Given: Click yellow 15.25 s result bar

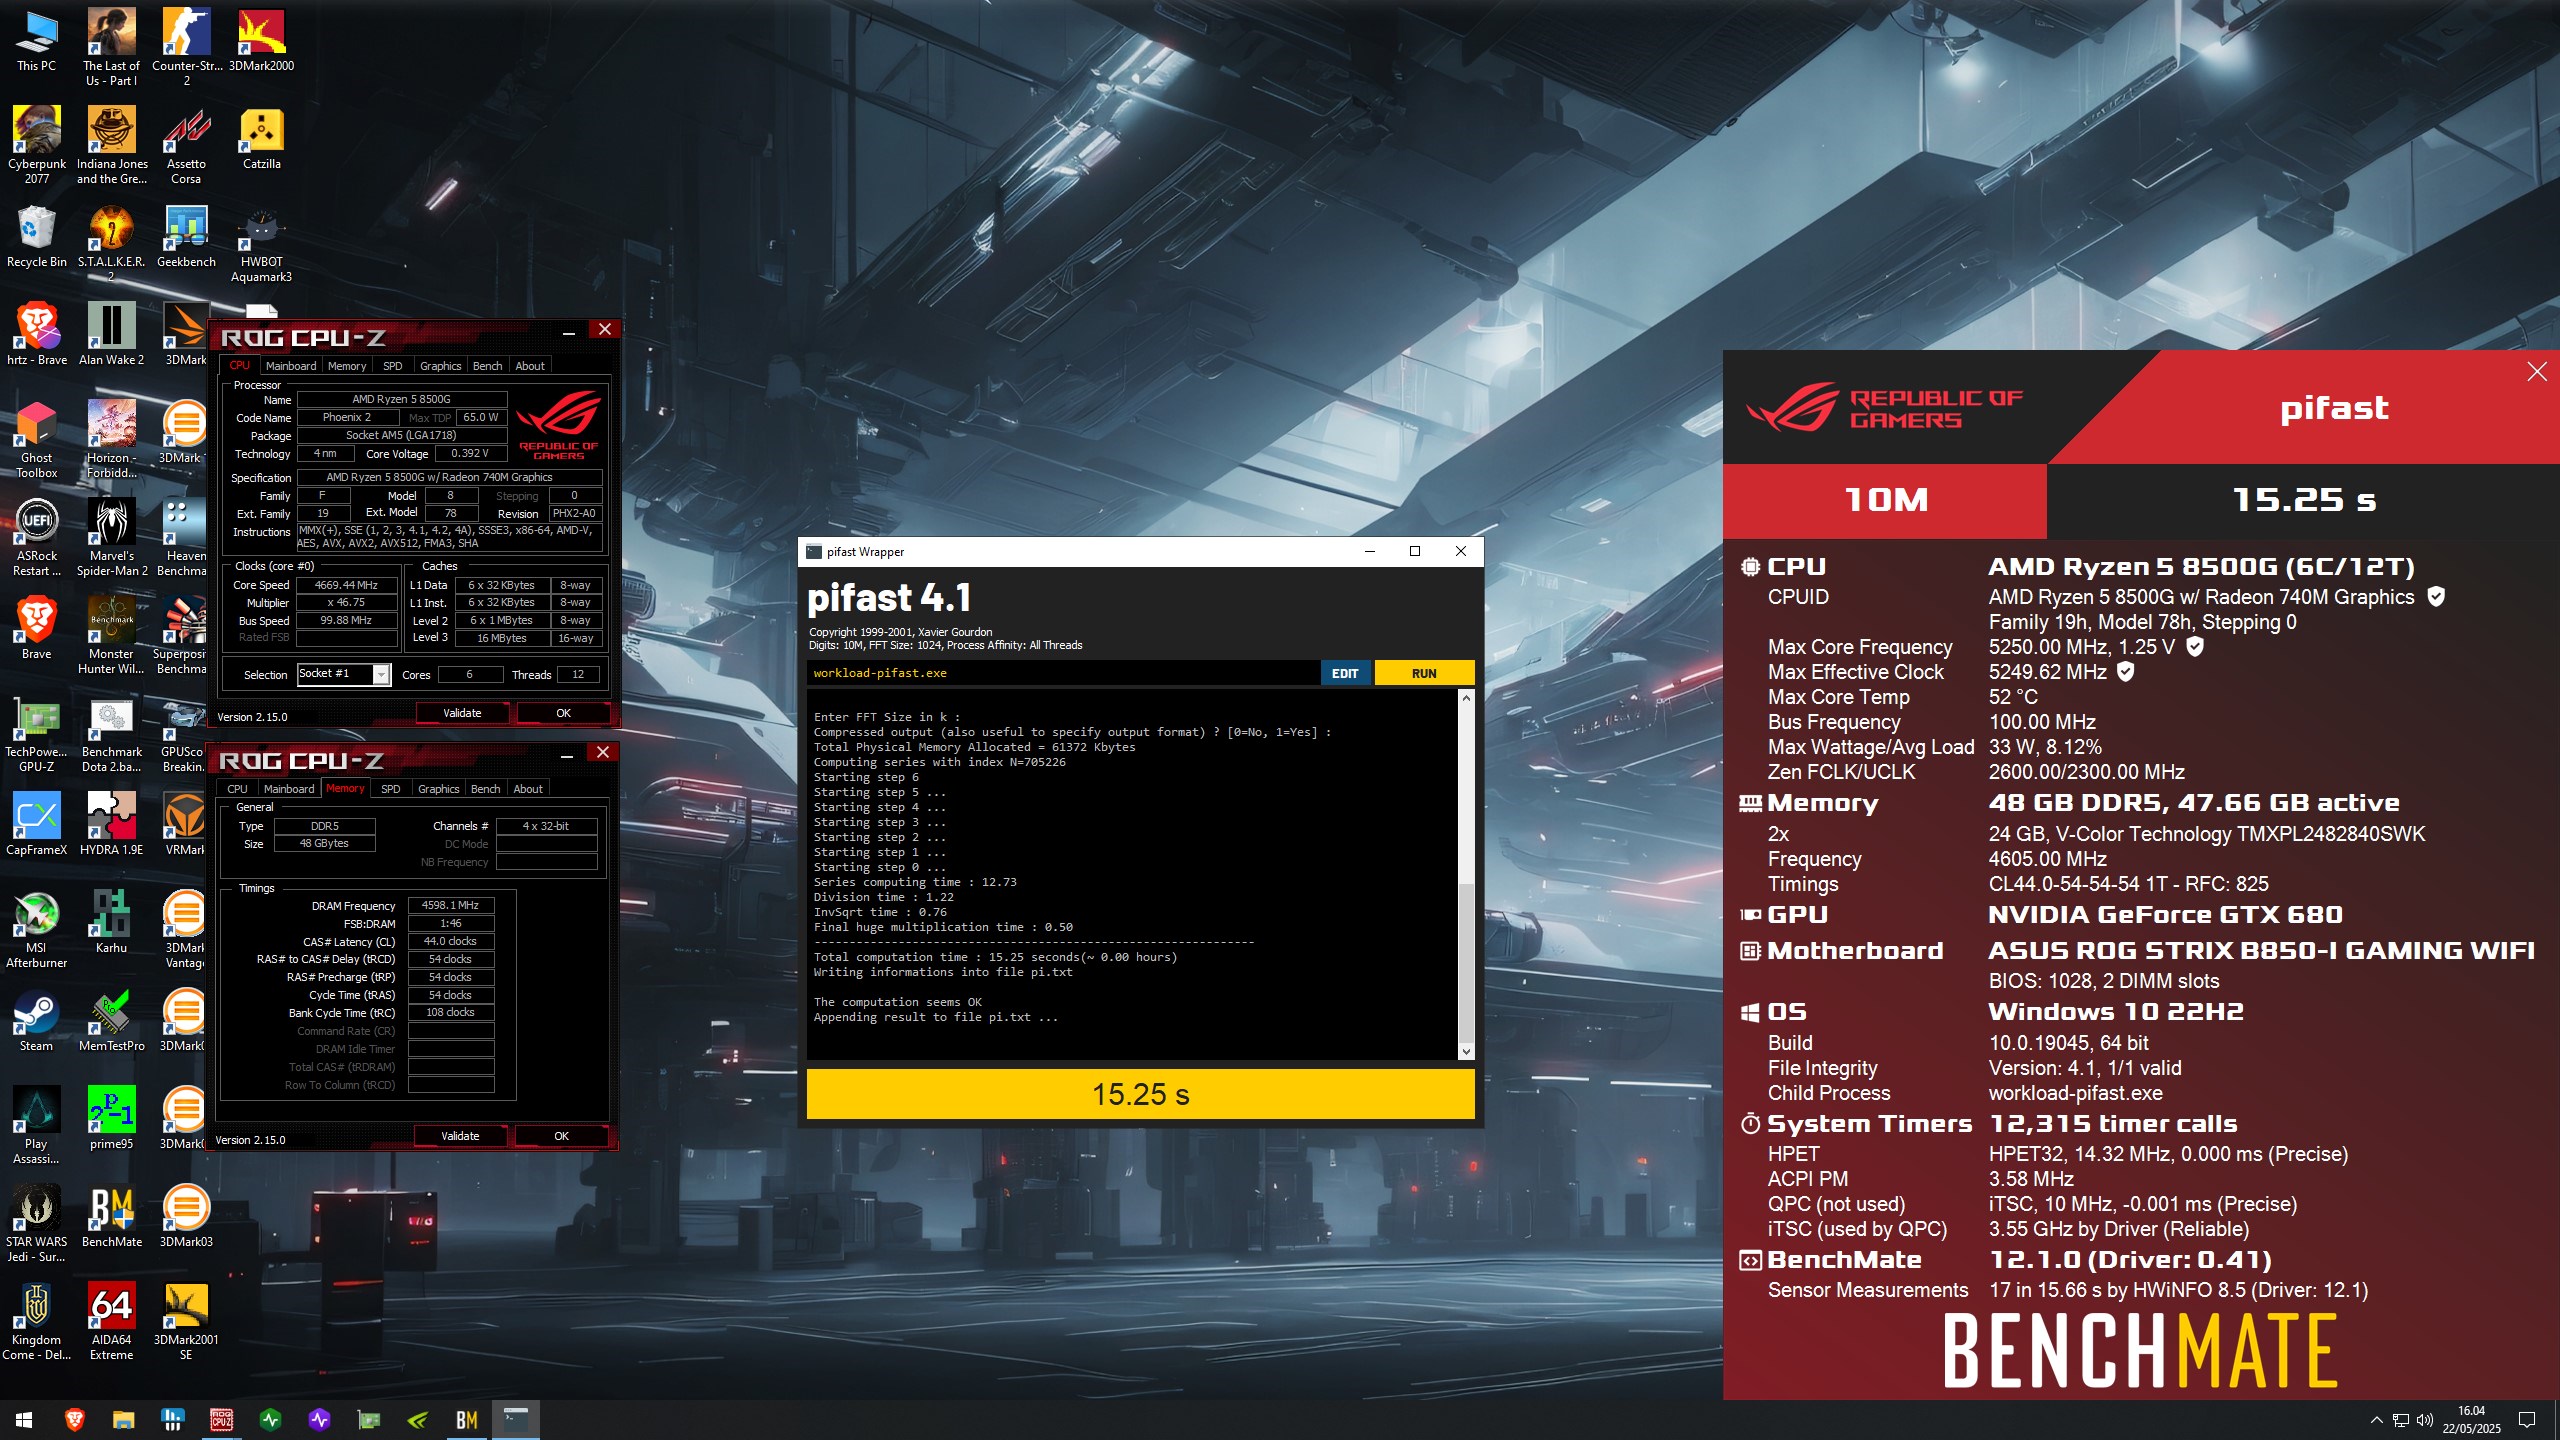Looking at the screenshot, I should (x=1140, y=1094).
